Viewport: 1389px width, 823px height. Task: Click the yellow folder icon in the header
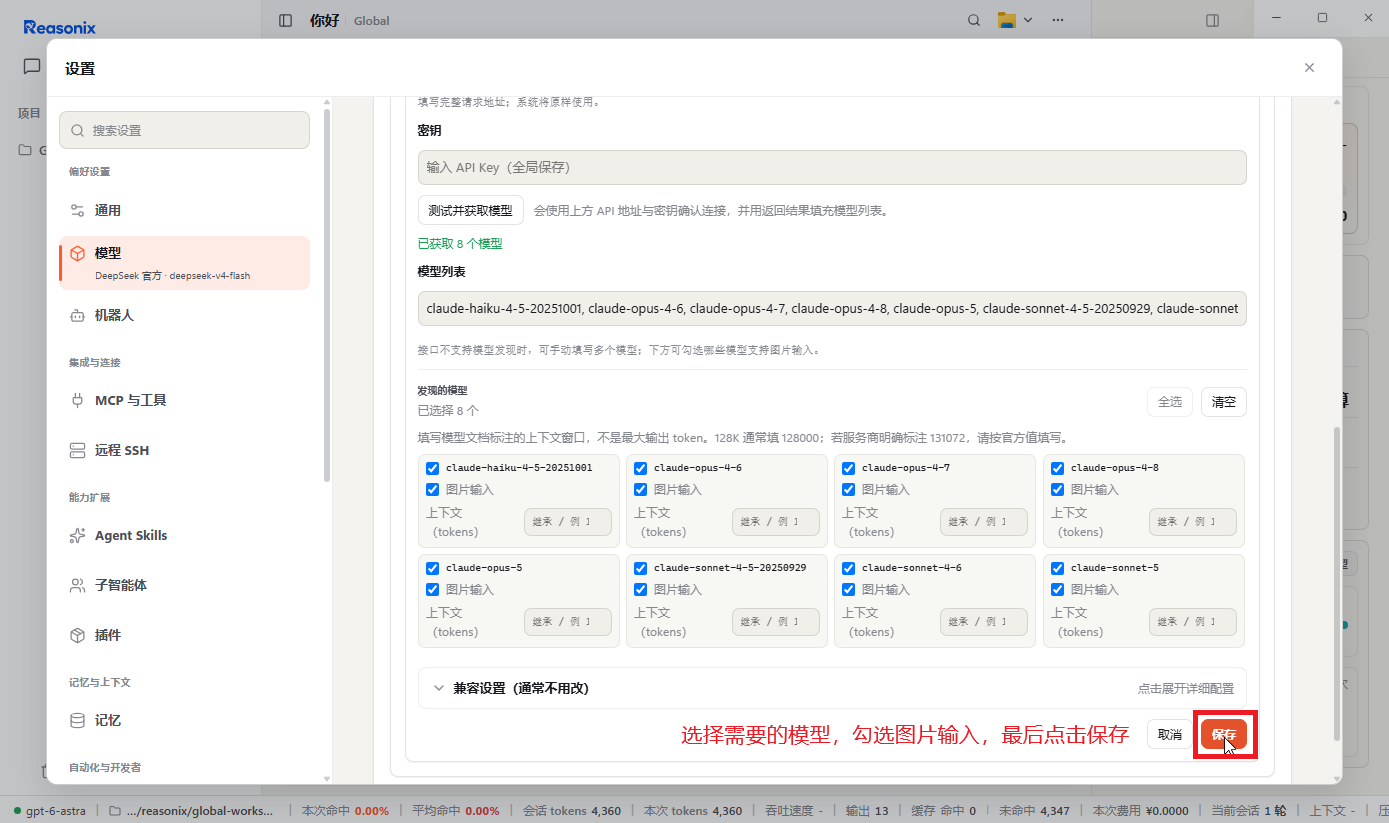click(1007, 20)
